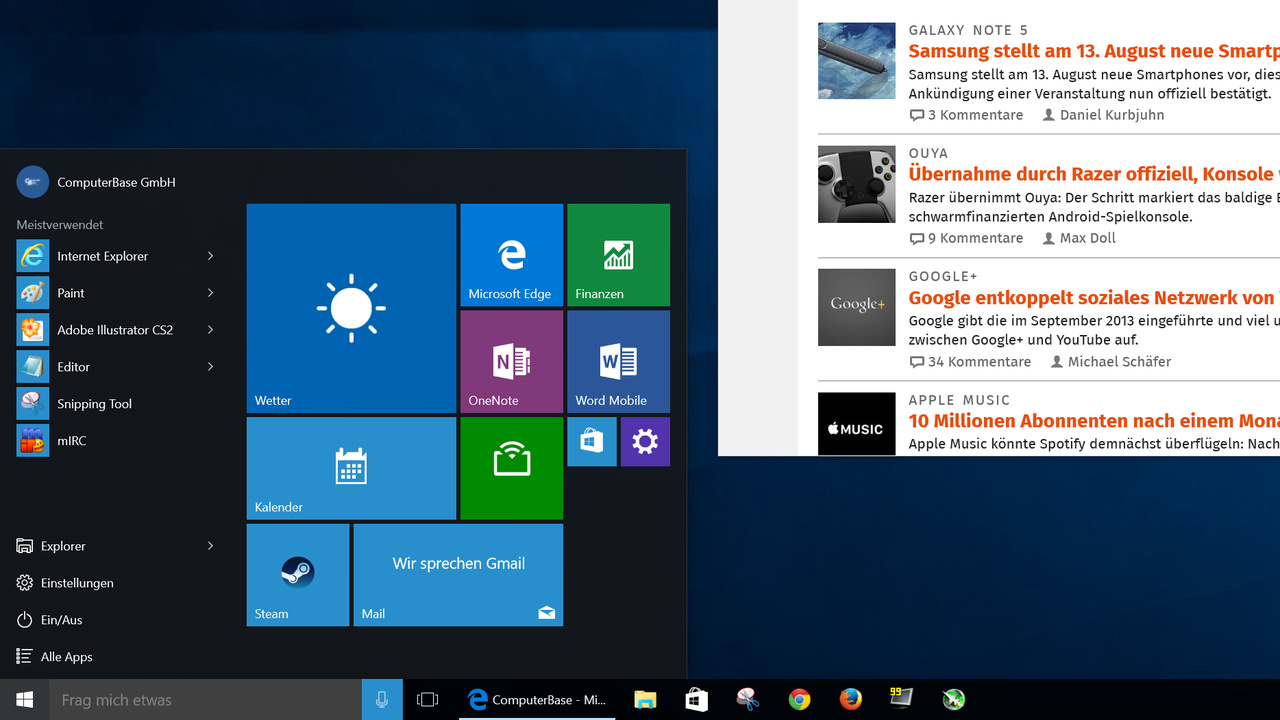Open the green wireless display tile
This screenshot has width=1280, height=720.
tap(511, 468)
